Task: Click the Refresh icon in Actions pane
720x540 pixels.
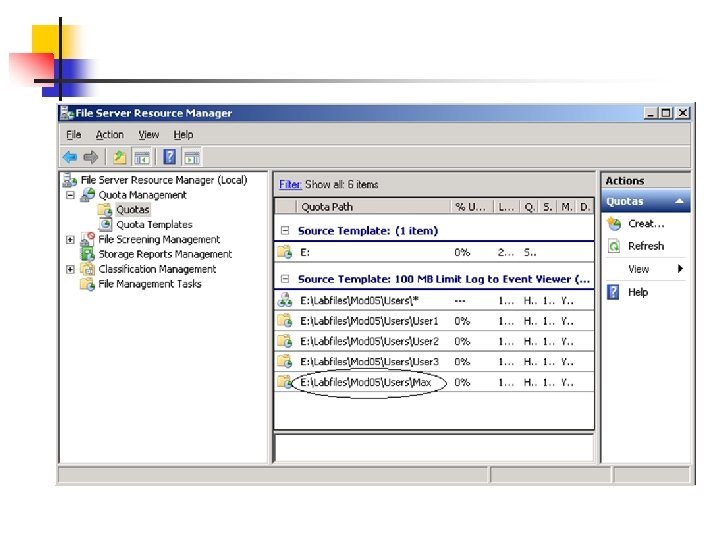Action: [x=614, y=246]
